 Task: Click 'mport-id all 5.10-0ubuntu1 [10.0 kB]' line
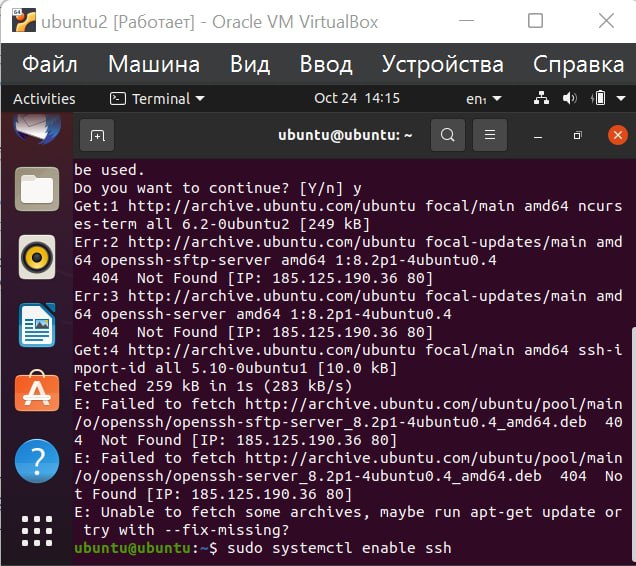pos(235,368)
